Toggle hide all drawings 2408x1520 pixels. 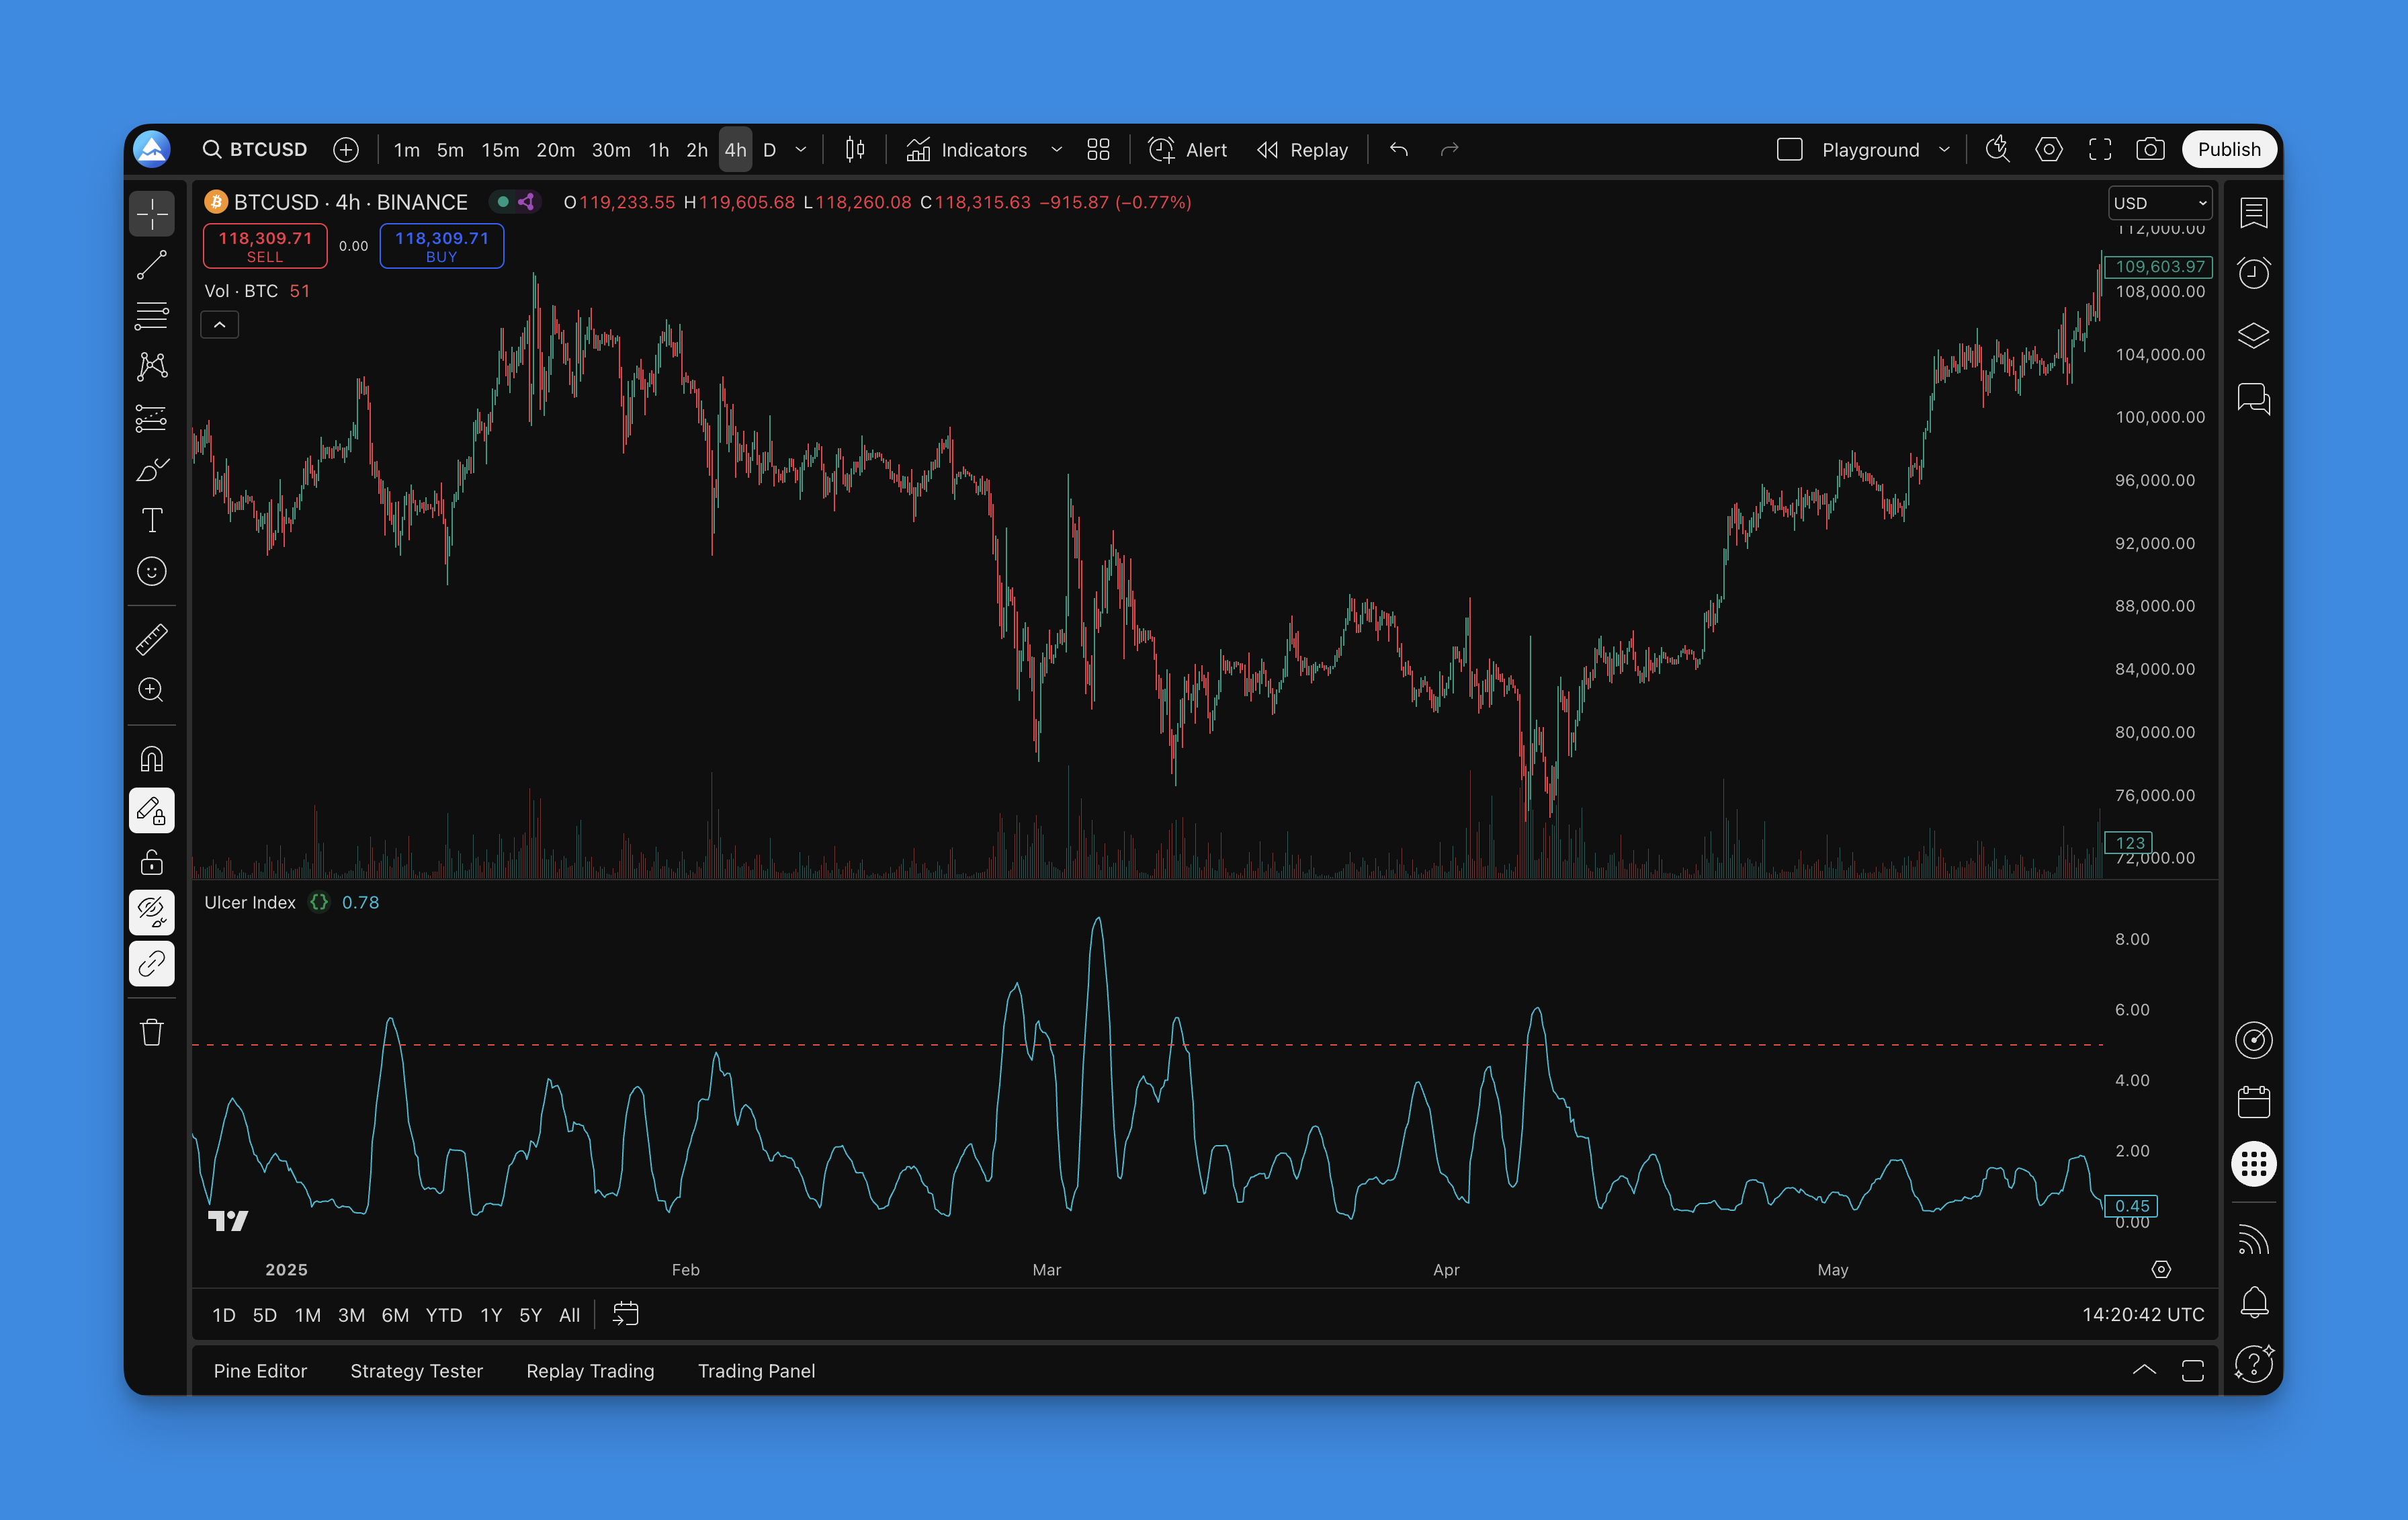152,913
